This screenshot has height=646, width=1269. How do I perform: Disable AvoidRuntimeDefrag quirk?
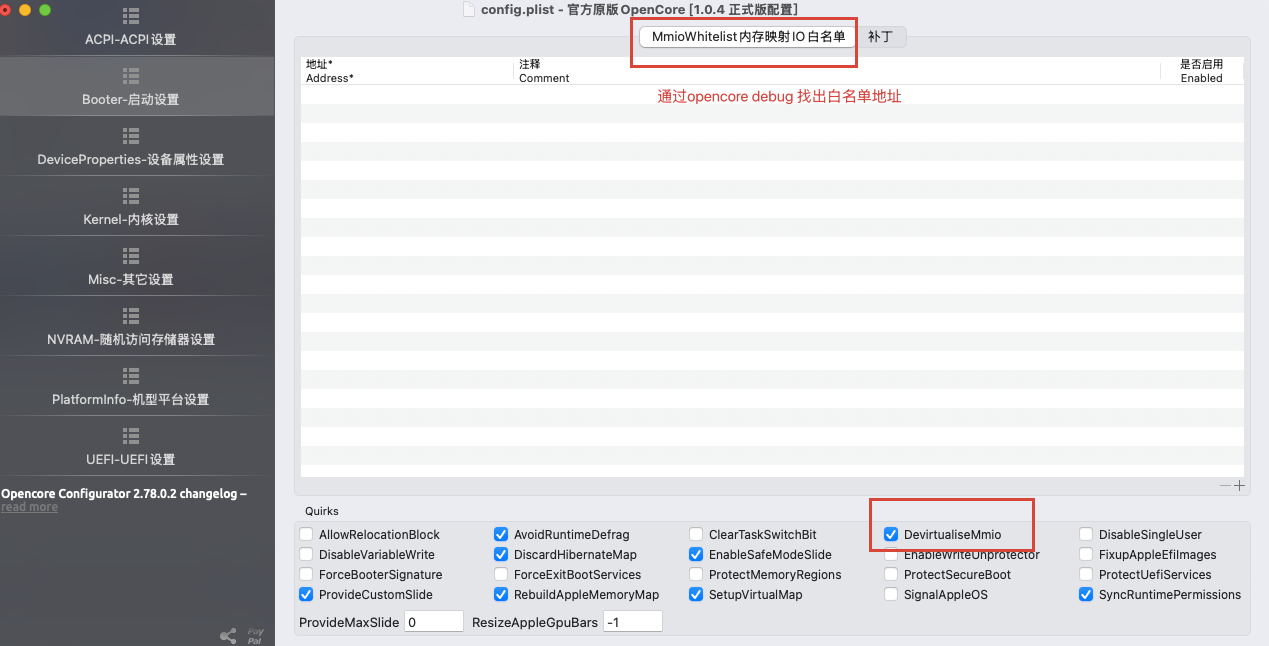click(x=501, y=535)
